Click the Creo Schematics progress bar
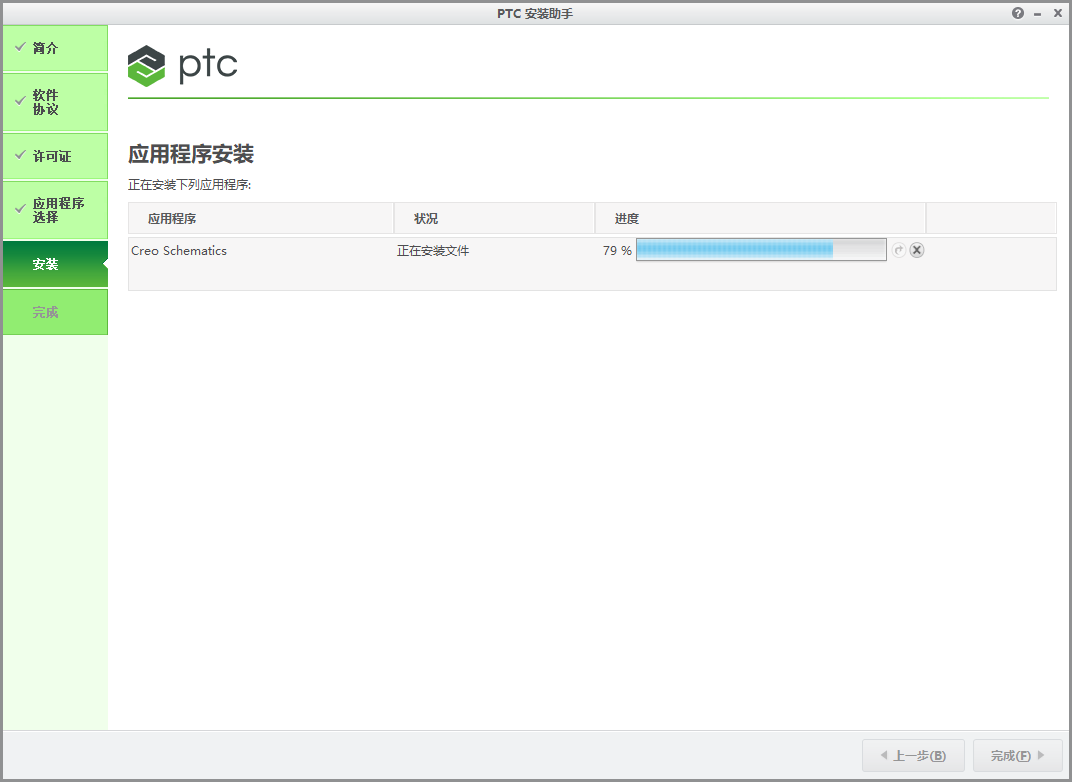 [x=761, y=250]
